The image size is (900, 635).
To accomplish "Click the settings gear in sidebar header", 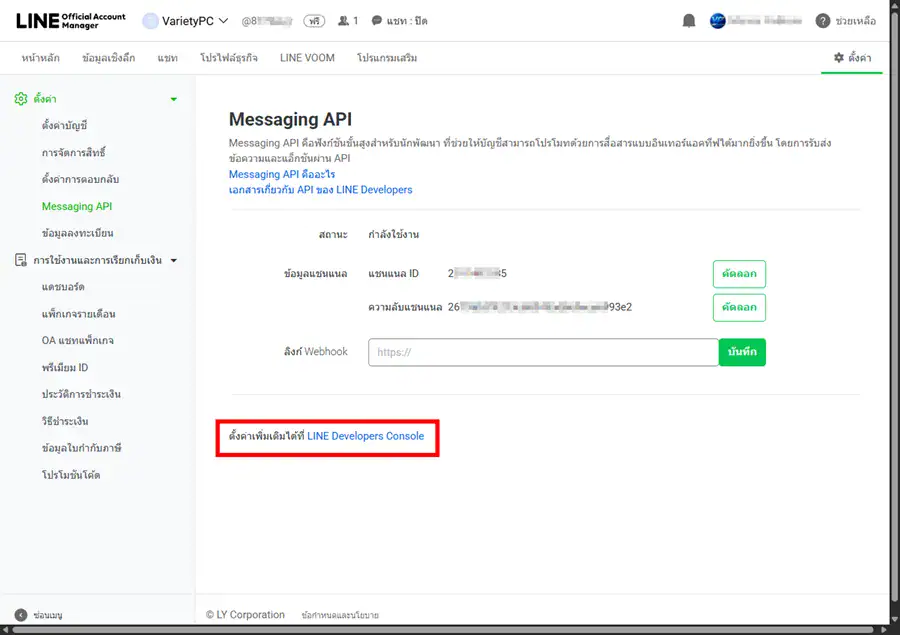I will point(21,99).
